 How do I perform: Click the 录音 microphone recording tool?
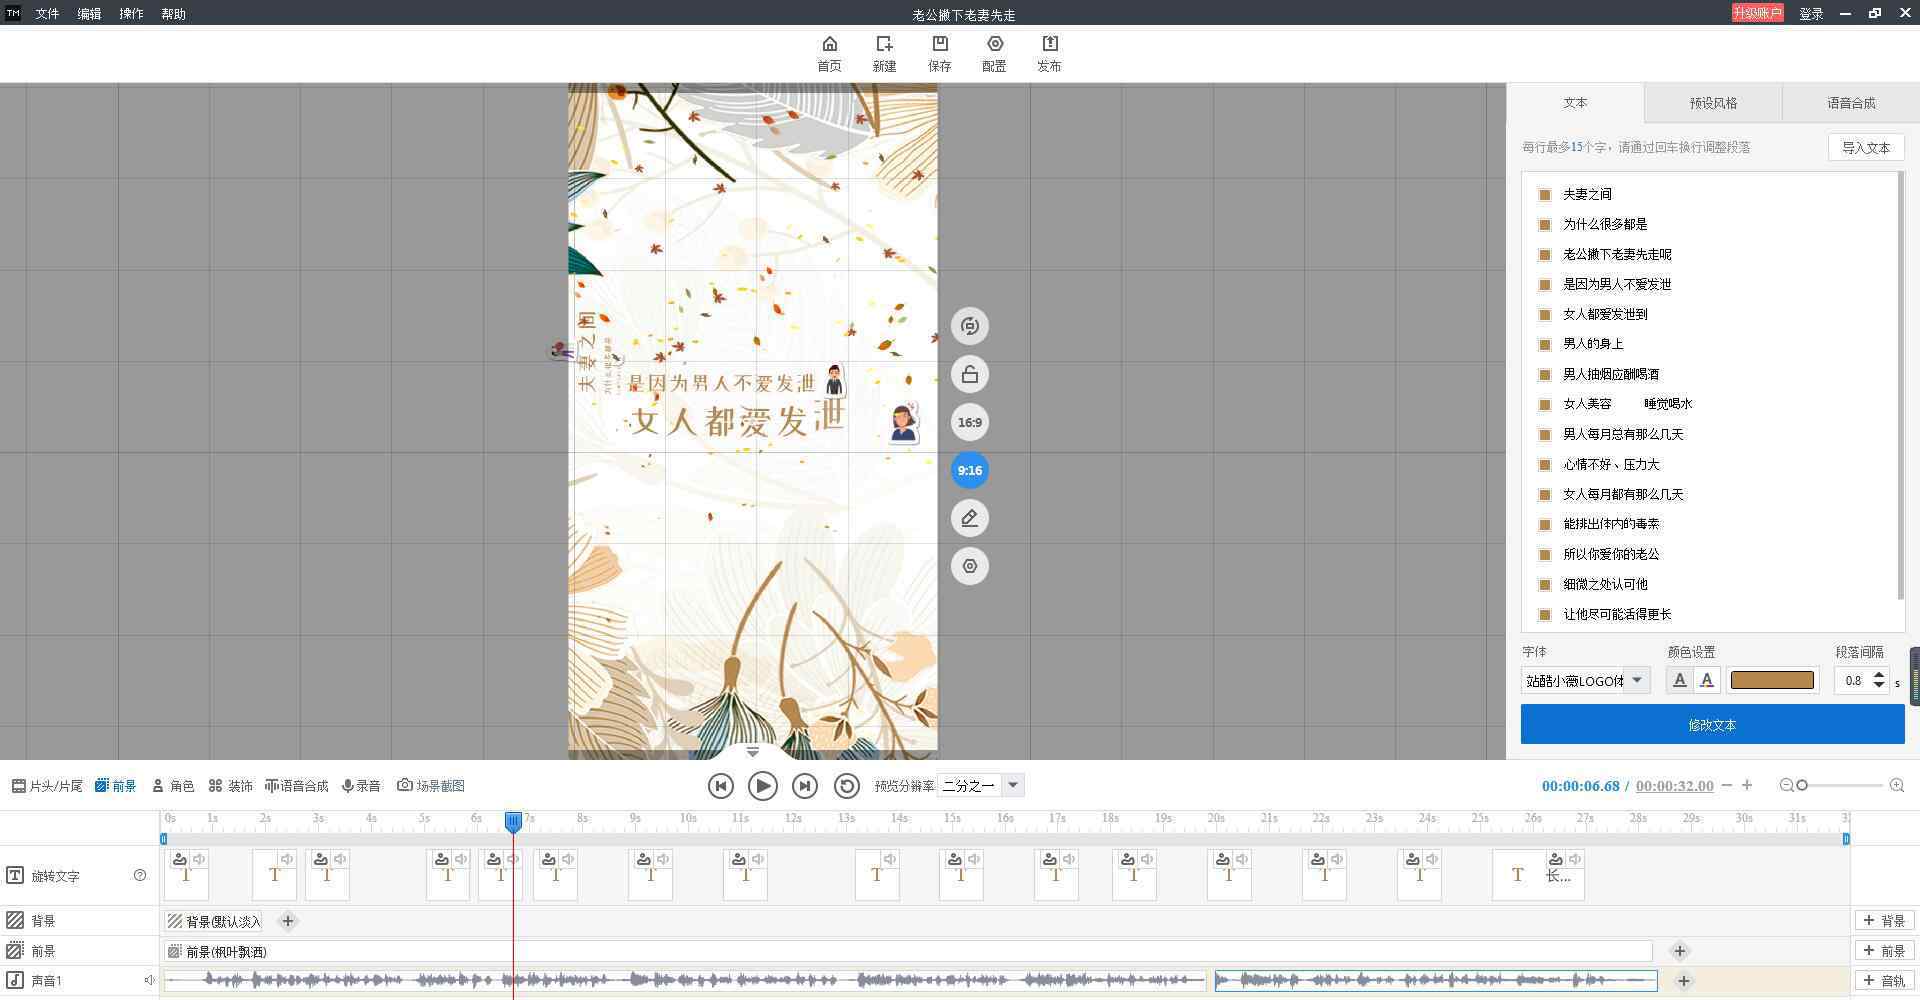(x=361, y=786)
